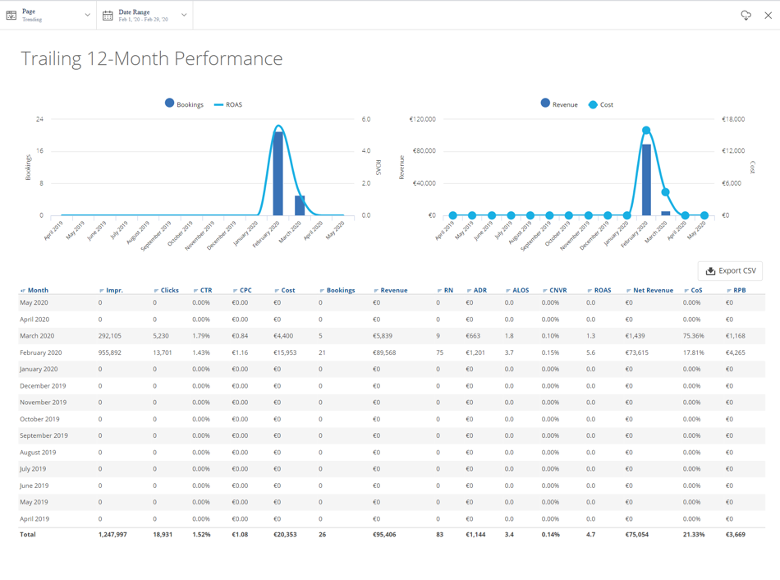Sort table by CNVR column
This screenshot has height=580, width=780.
pyautogui.click(x=555, y=290)
